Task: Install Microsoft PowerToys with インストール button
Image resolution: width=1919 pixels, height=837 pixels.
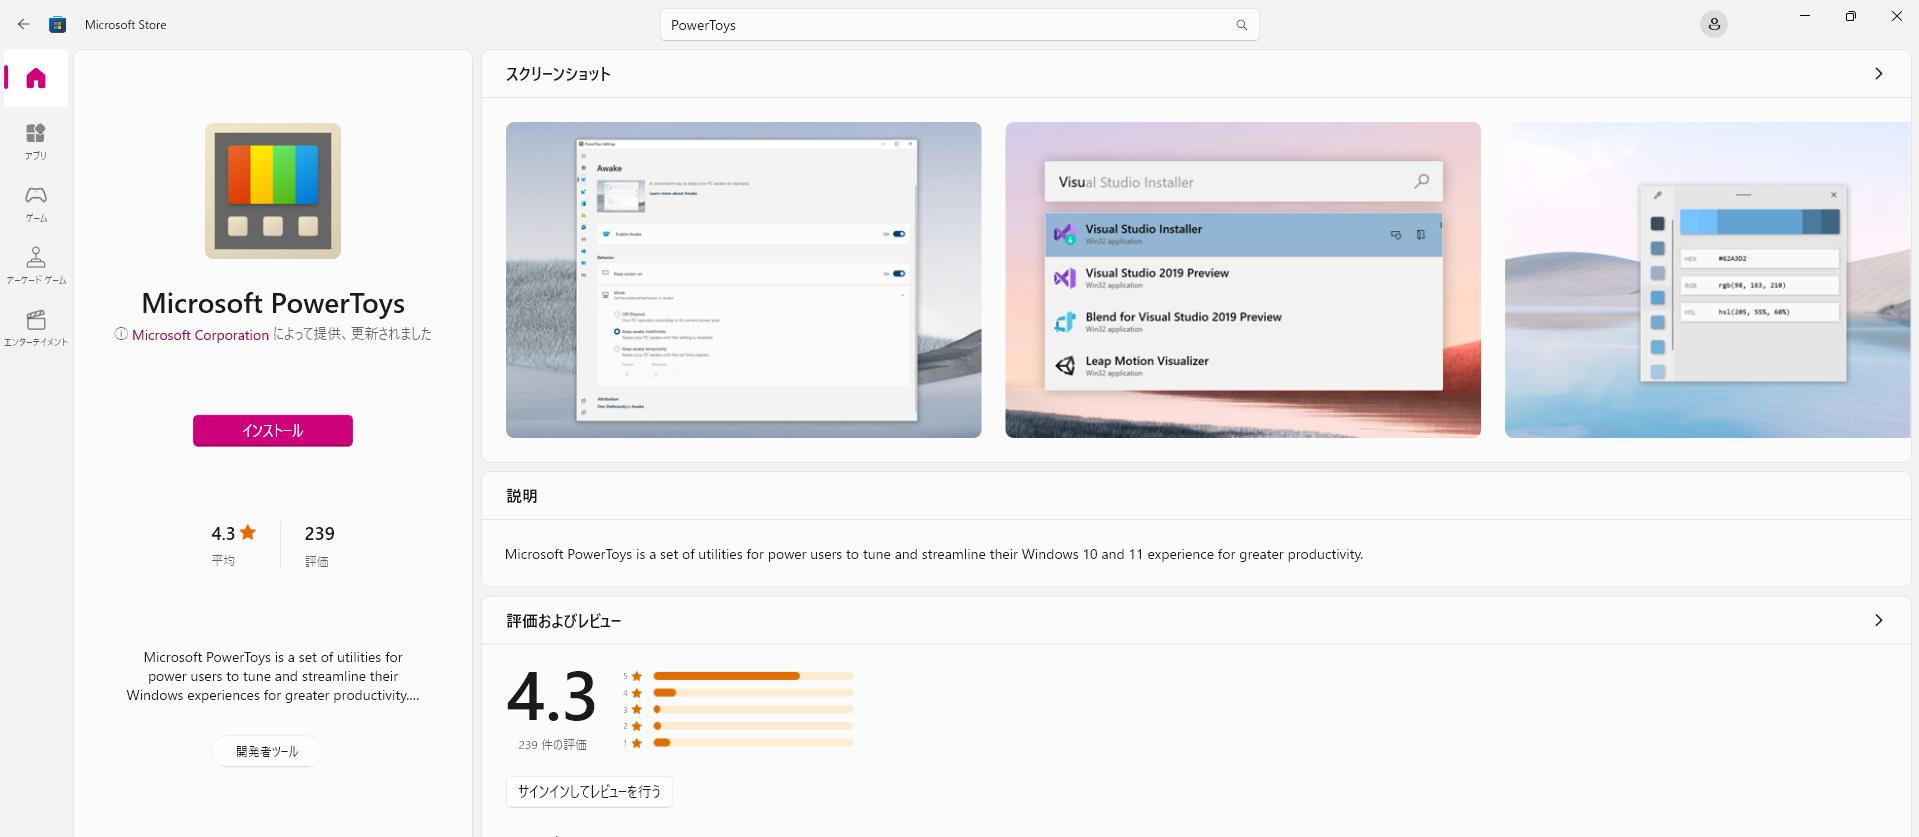Action: coord(273,431)
